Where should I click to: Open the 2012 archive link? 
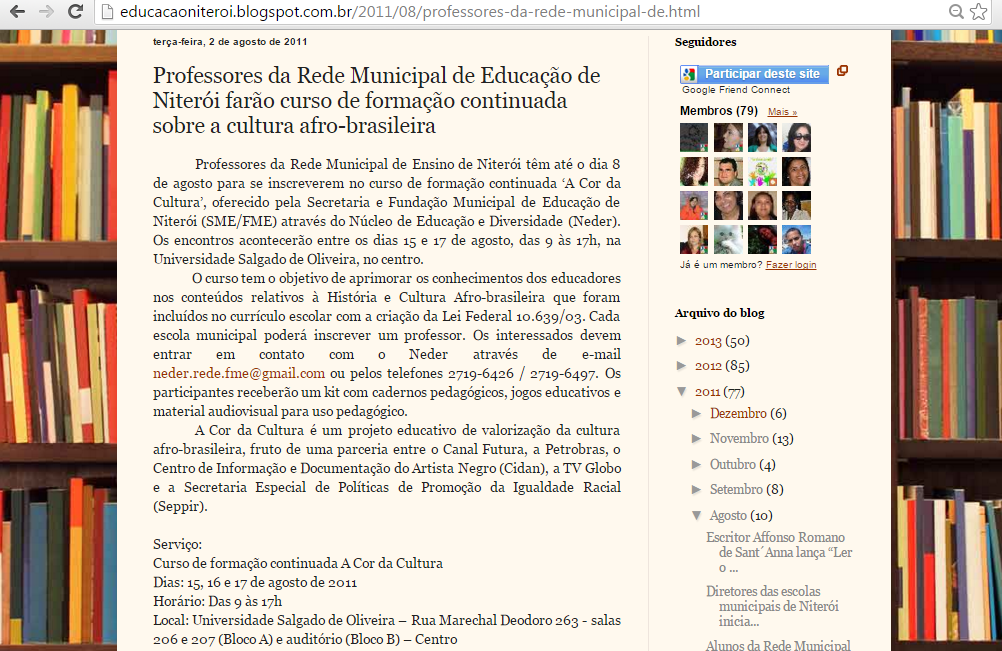pos(708,366)
